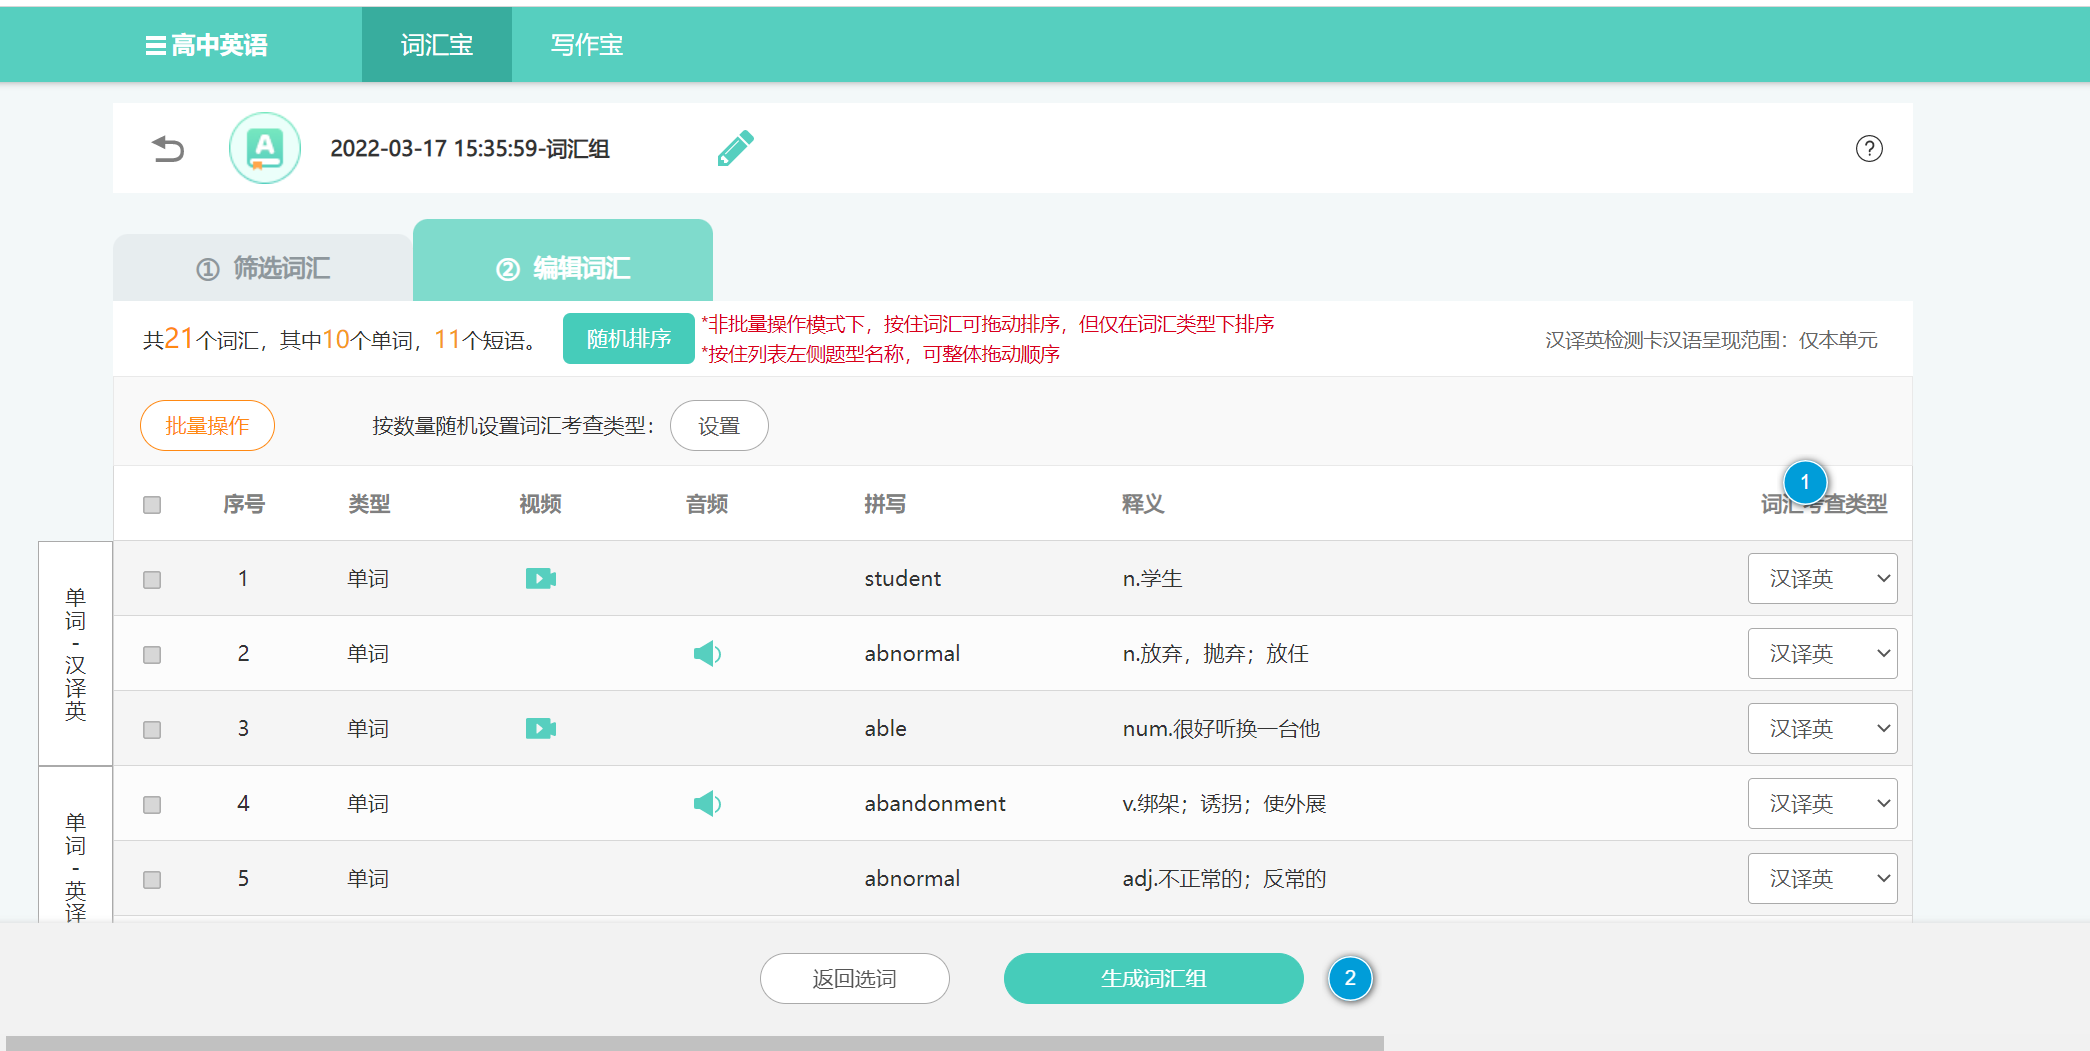
Task: Check the box for row 2 abnormal
Action: (152, 655)
